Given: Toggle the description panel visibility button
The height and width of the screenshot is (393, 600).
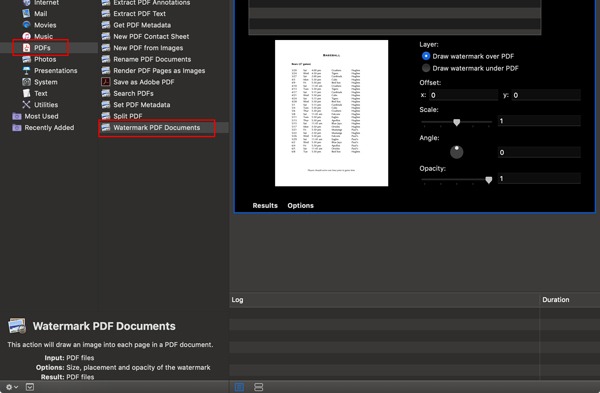Looking at the screenshot, I should 30,387.
